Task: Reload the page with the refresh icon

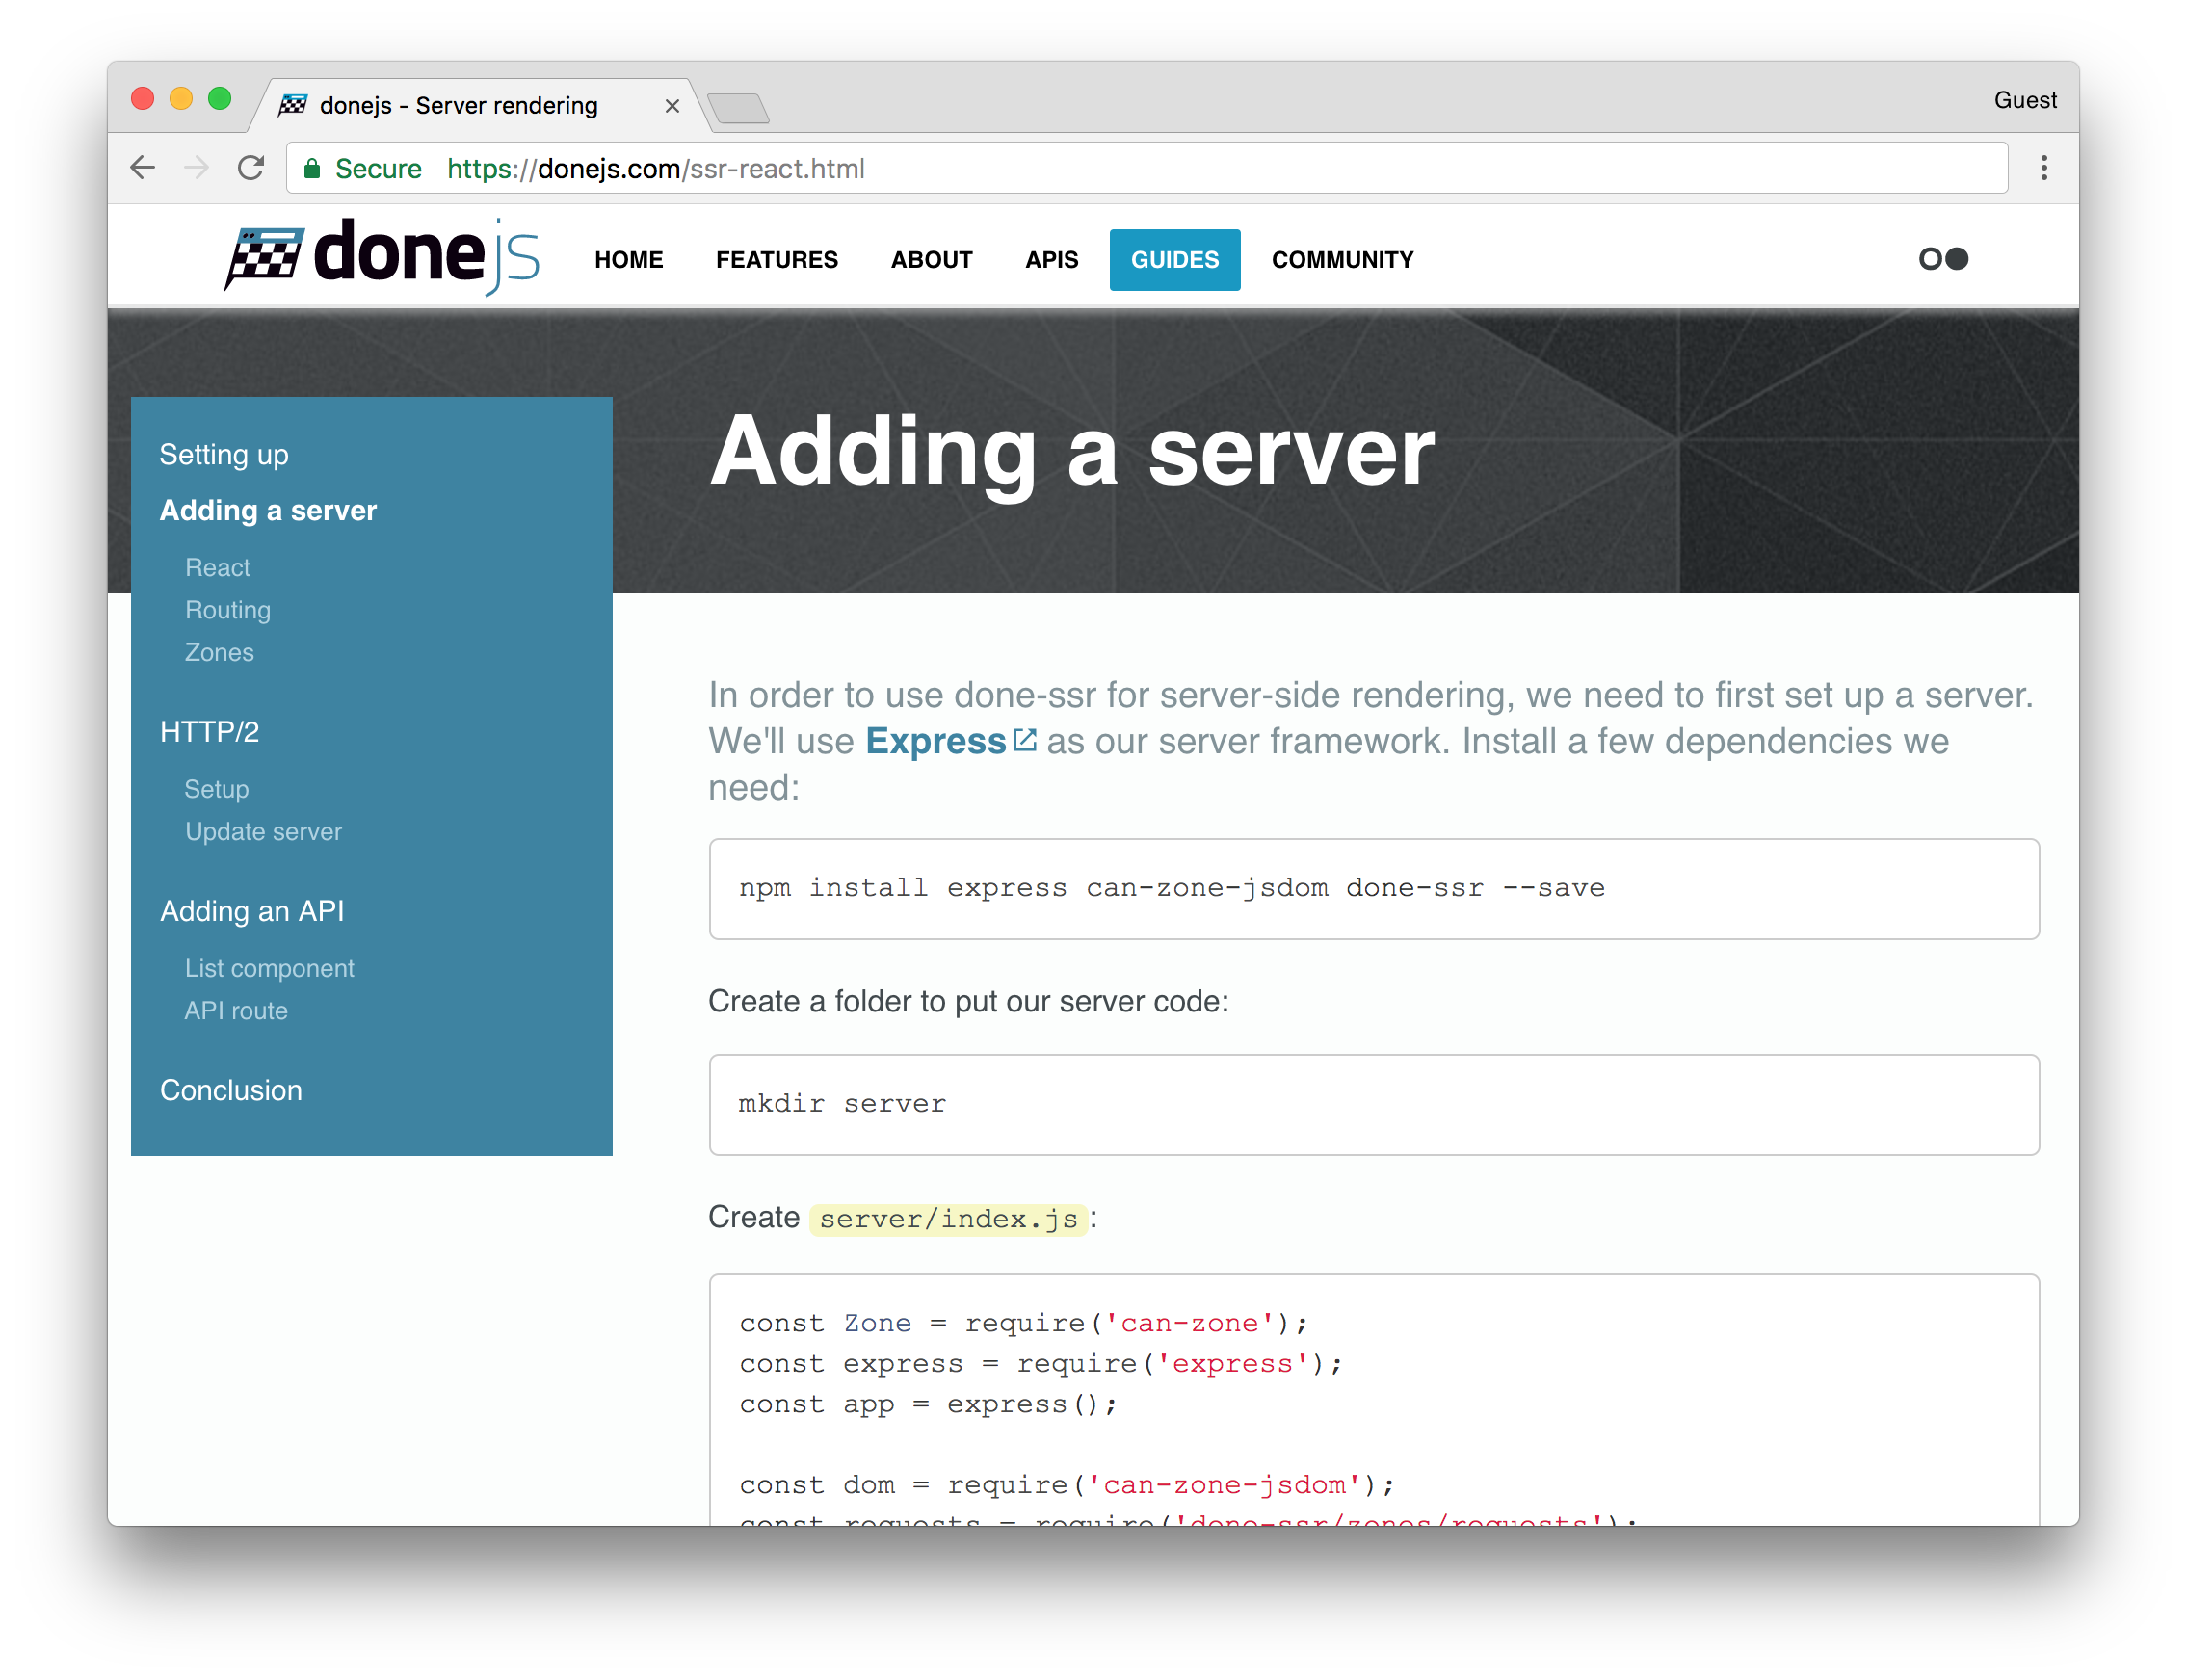Action: (x=251, y=168)
